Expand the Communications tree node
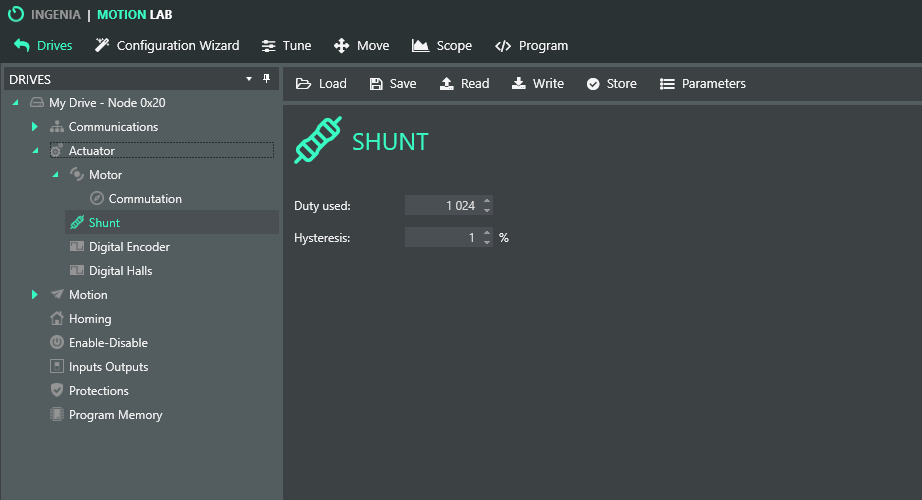922x500 pixels. [x=34, y=127]
